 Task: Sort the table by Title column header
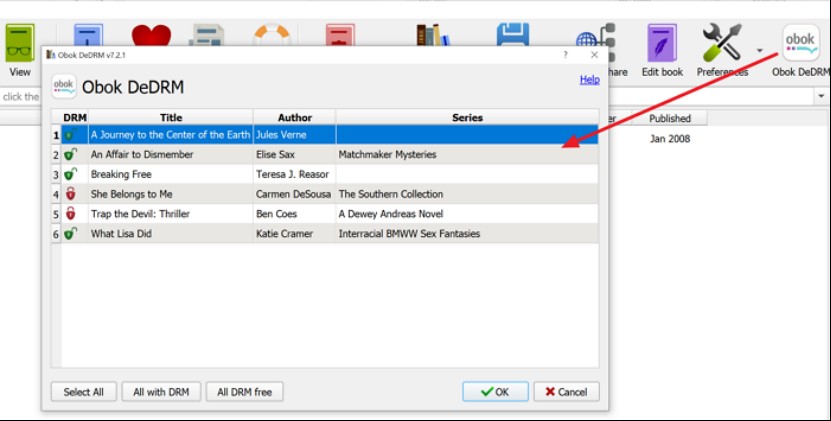click(x=171, y=117)
